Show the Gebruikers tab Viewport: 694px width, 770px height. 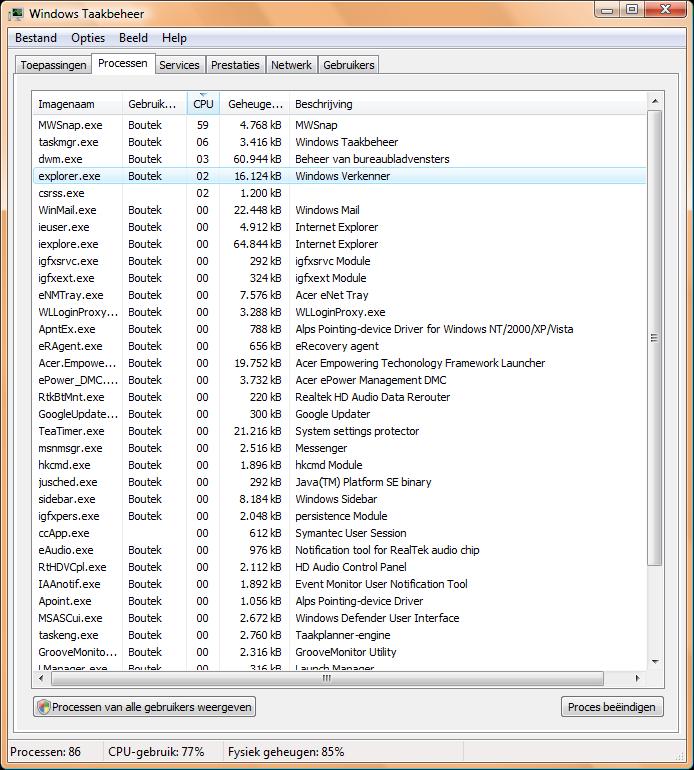click(x=349, y=65)
